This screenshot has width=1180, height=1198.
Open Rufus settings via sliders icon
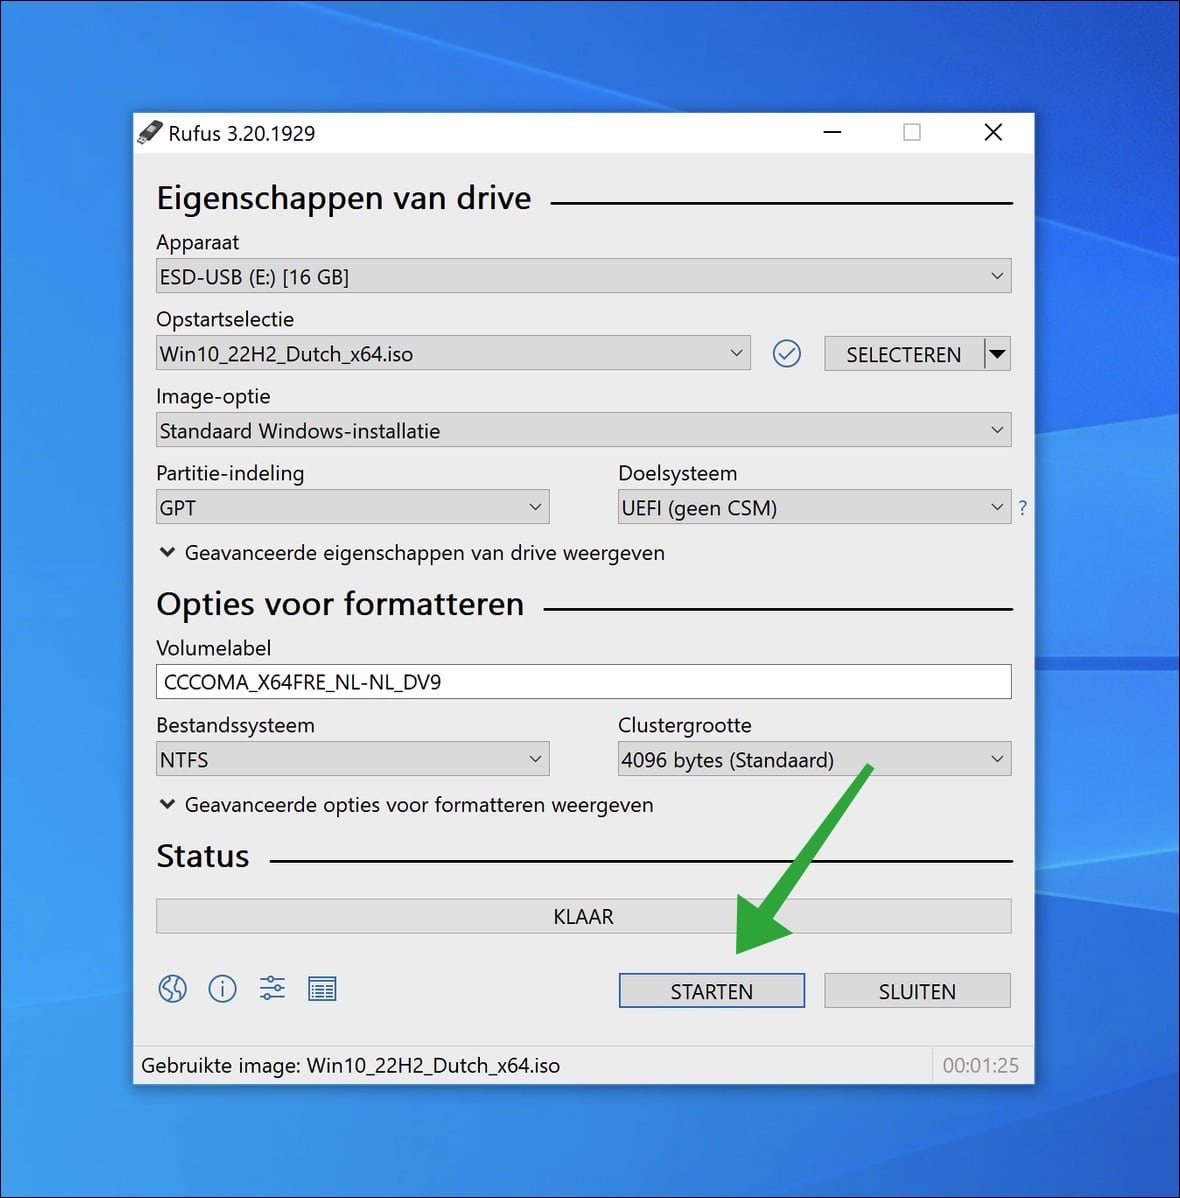(272, 989)
